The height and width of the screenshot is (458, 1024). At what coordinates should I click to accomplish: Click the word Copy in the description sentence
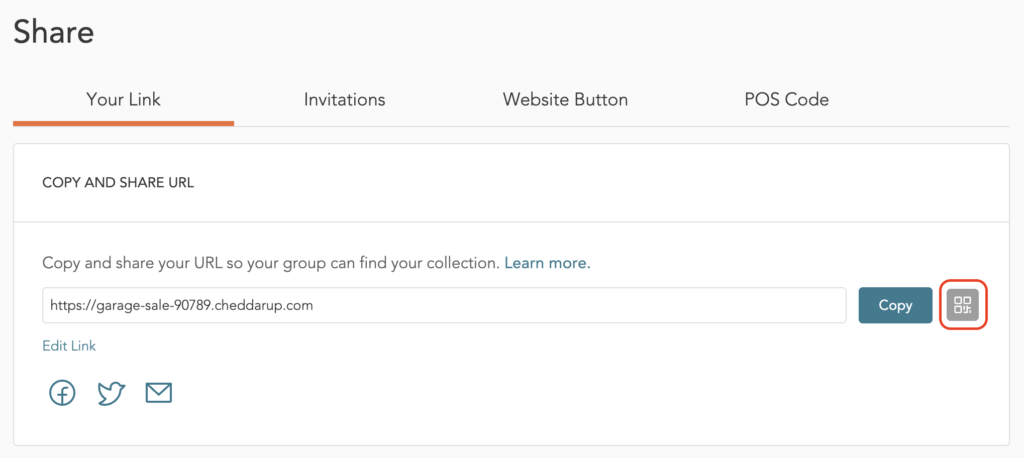(62, 264)
